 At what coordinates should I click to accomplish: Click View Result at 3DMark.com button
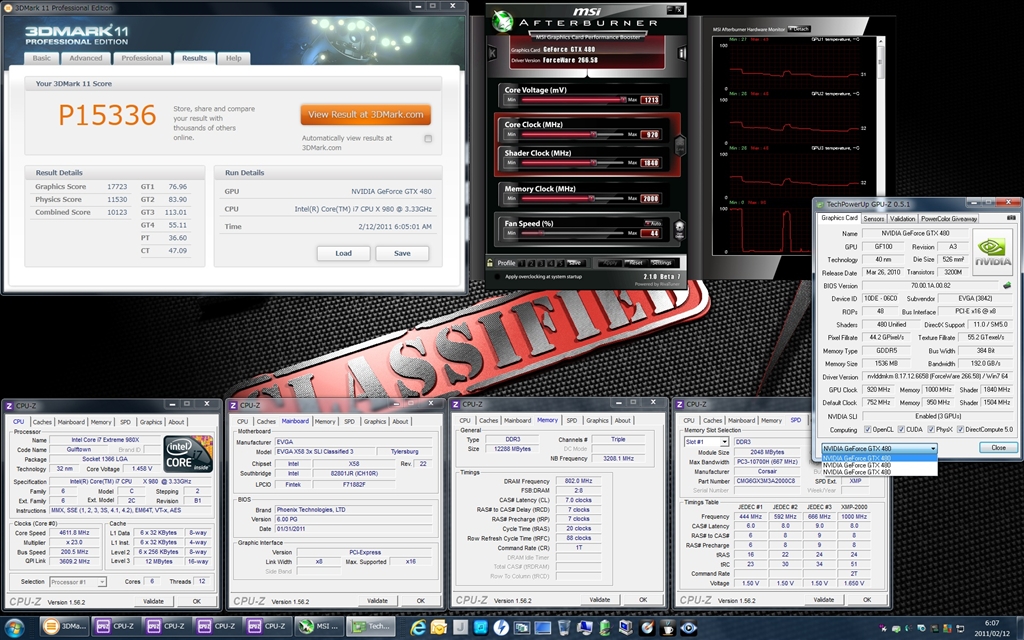366,114
